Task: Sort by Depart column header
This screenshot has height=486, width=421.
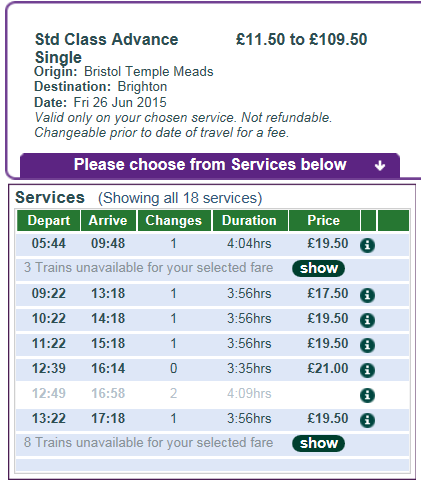Action: [x=49, y=220]
